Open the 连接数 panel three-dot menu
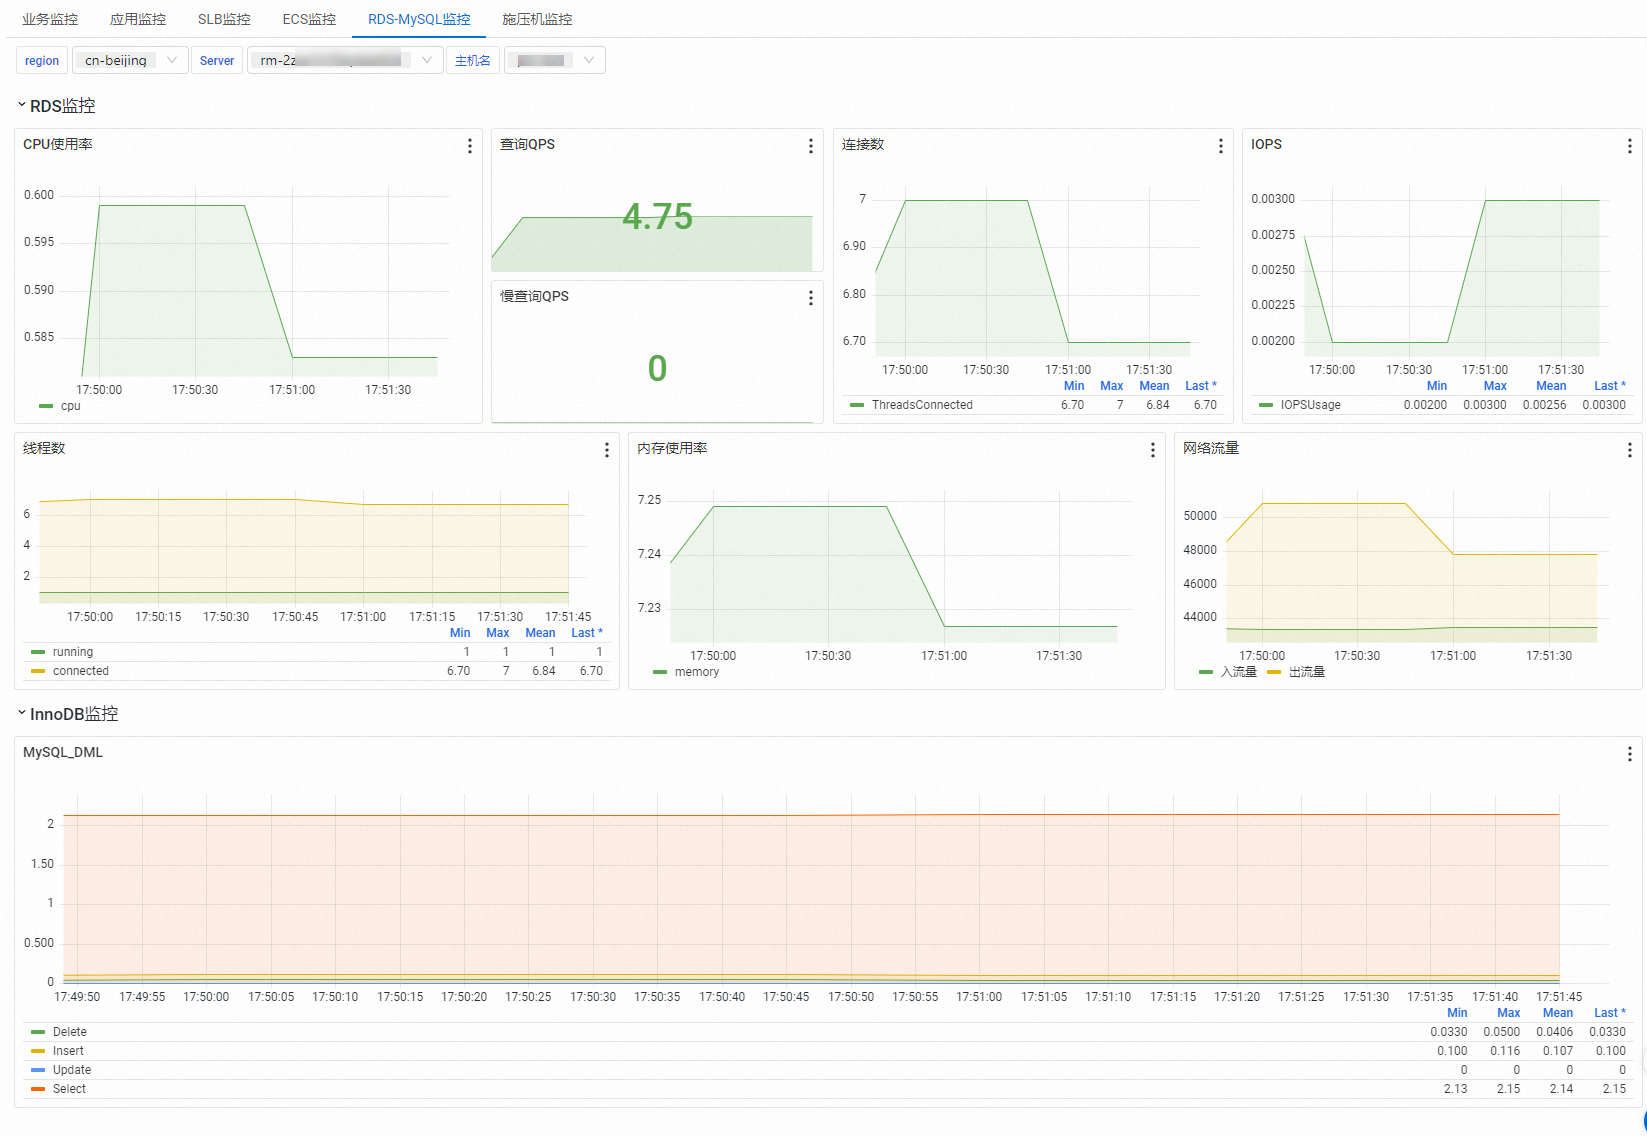 click(1220, 146)
